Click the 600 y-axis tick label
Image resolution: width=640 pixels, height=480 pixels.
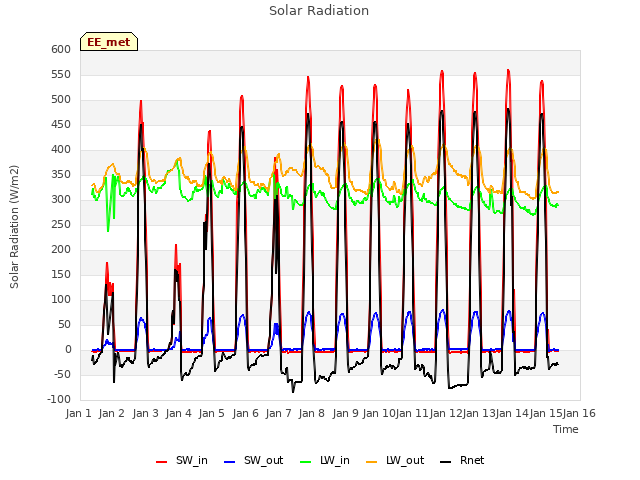[61, 49]
